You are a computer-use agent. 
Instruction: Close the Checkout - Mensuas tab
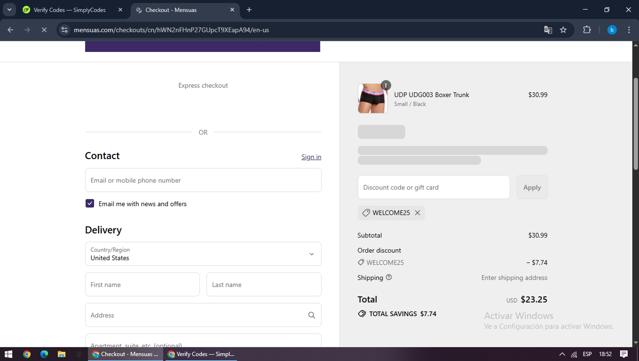pyautogui.click(x=232, y=10)
